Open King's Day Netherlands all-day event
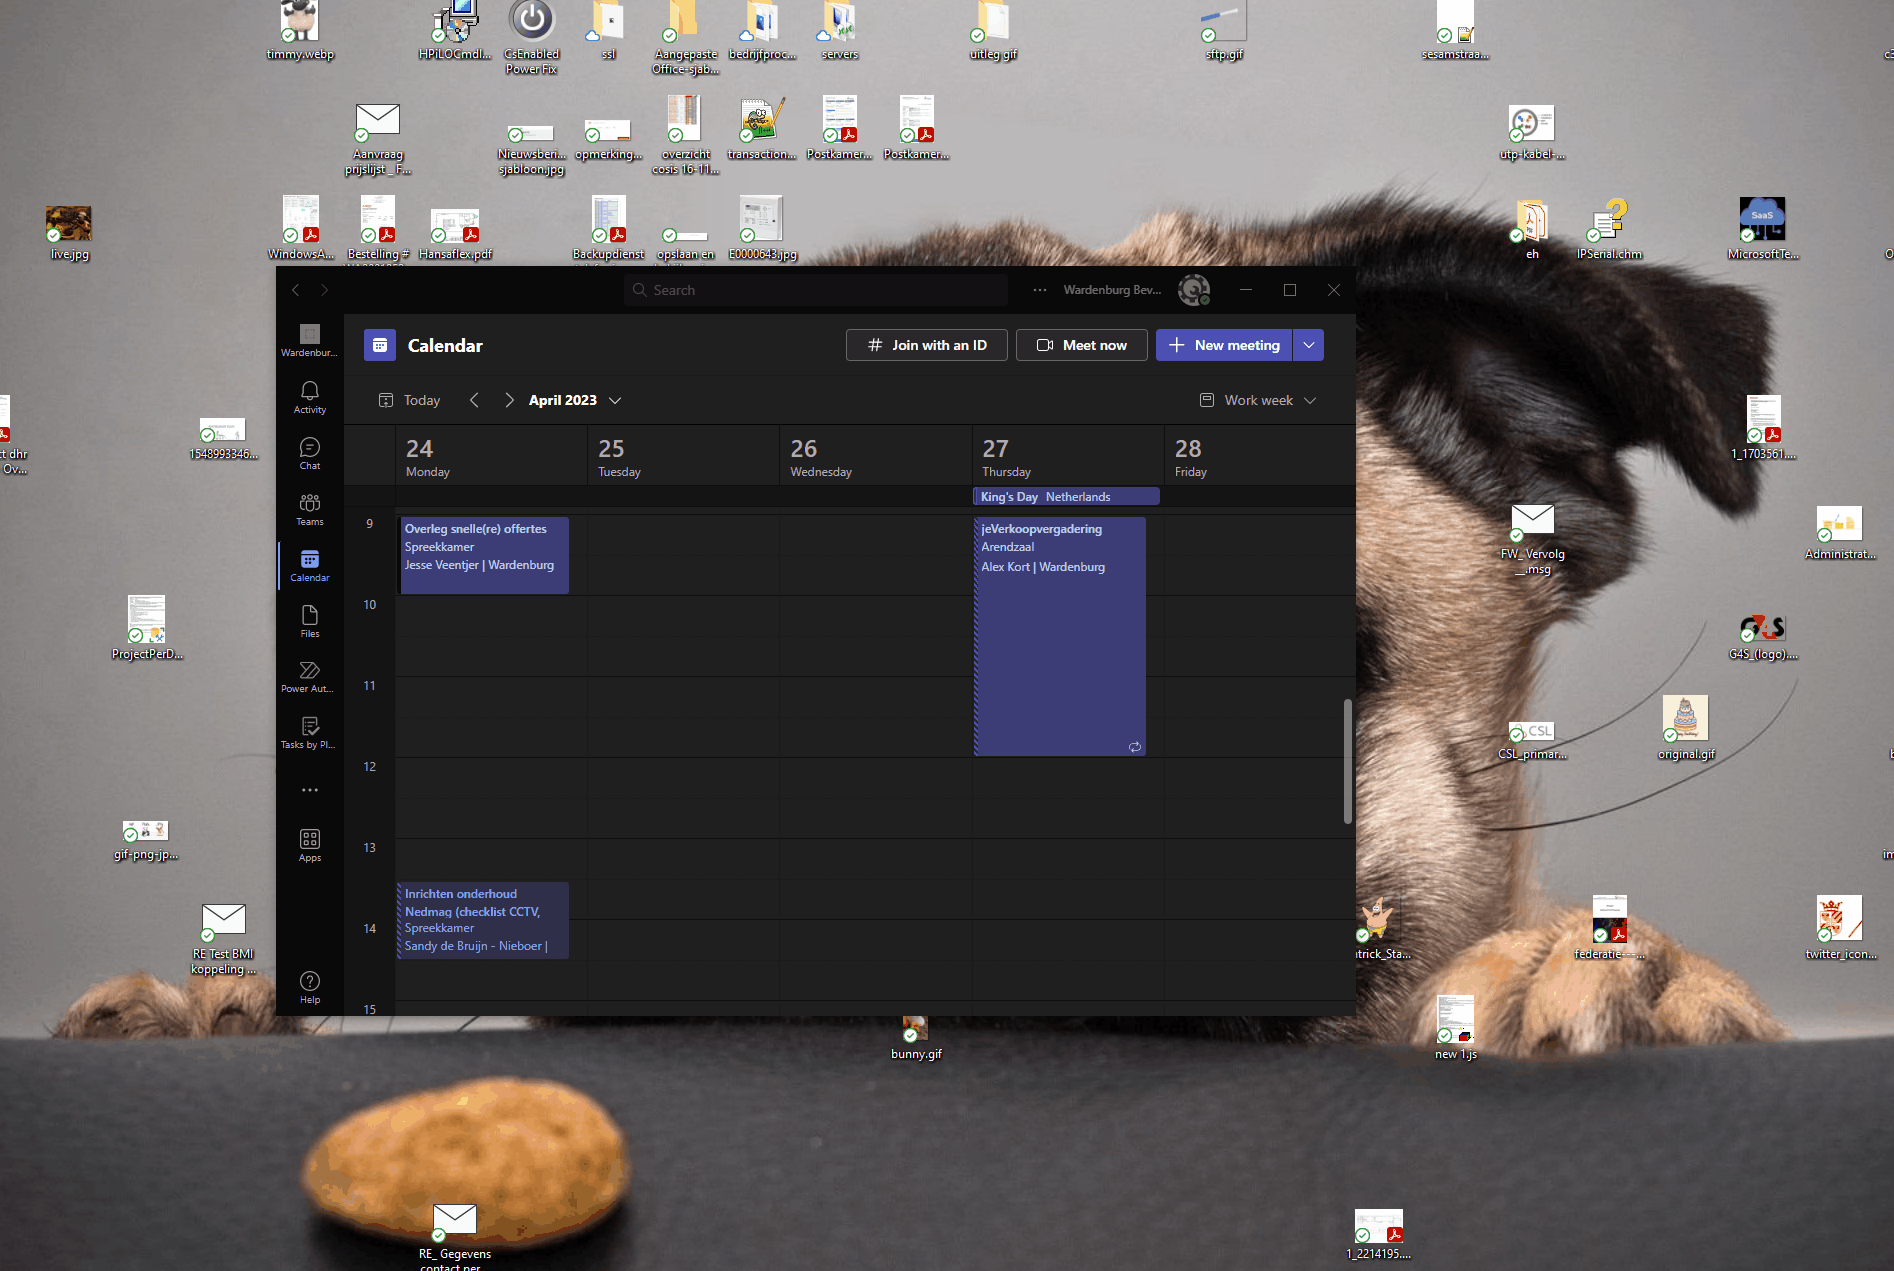1894x1271 pixels. click(1066, 497)
